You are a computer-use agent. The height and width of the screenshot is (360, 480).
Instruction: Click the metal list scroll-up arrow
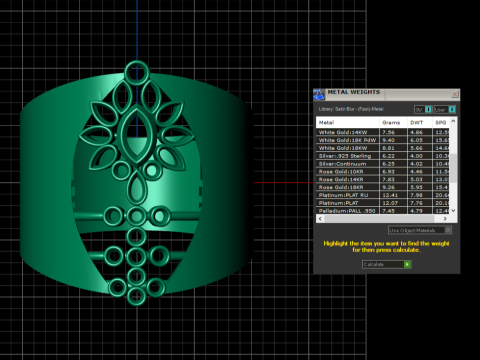coord(453,121)
